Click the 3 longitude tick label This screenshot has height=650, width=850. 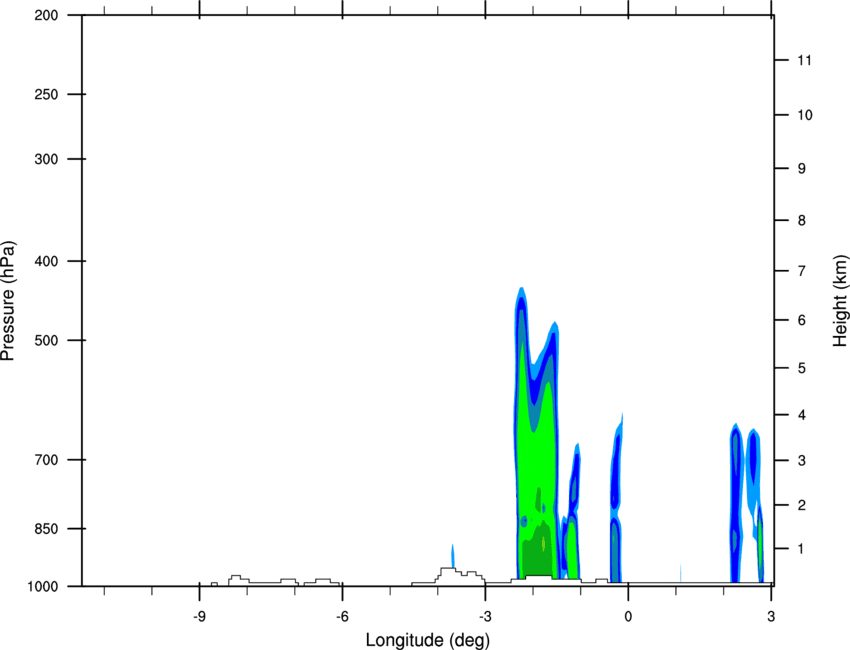tap(771, 616)
